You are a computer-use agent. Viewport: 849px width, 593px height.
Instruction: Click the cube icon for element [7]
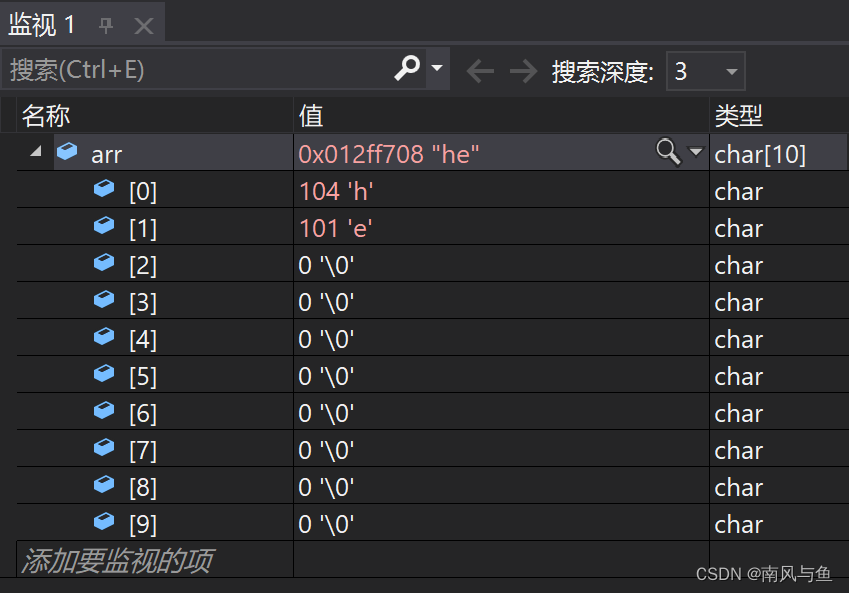(x=104, y=448)
